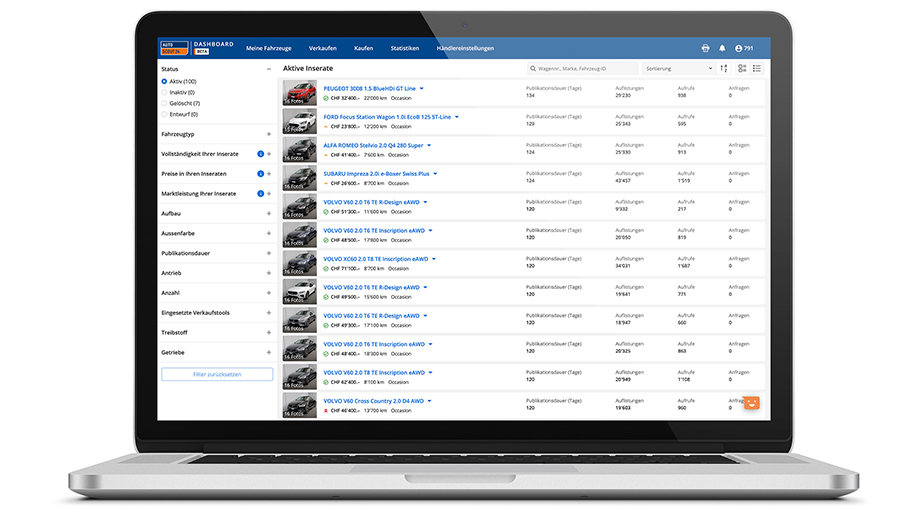
Task: Expand Eingesetzte Verkaufstools filter
Action: 269,313
